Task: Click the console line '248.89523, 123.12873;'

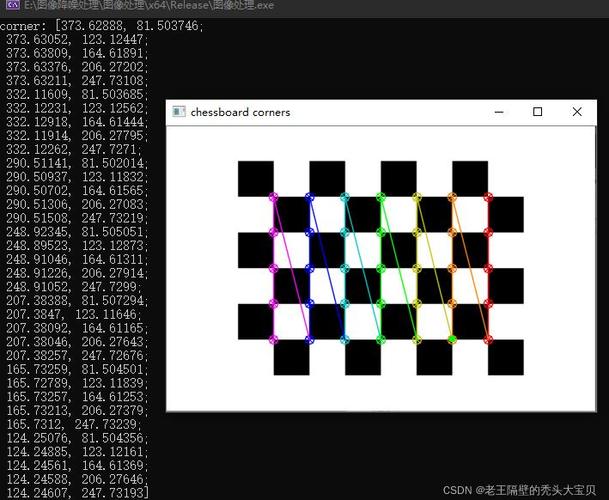Action: coord(77,246)
